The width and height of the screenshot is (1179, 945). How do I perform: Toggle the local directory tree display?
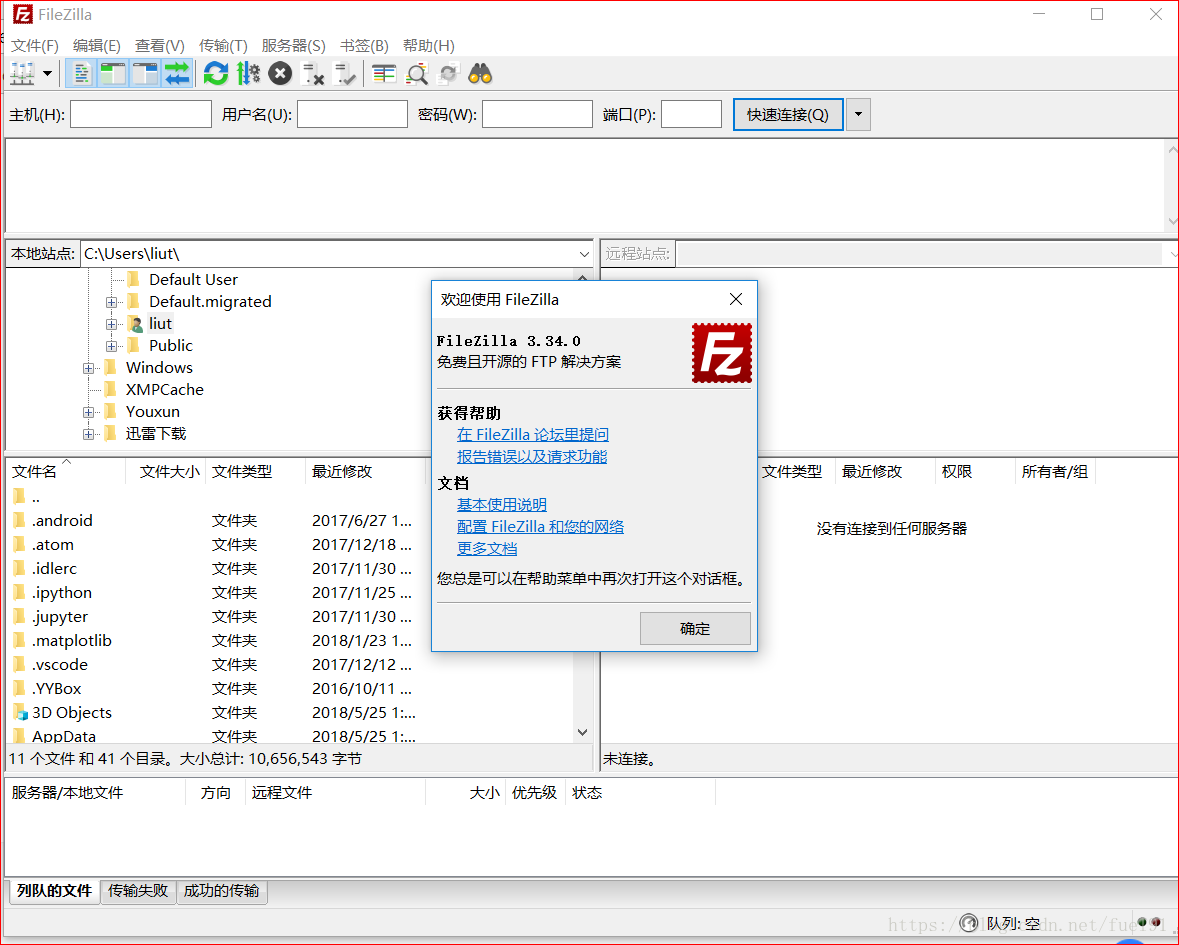[113, 74]
